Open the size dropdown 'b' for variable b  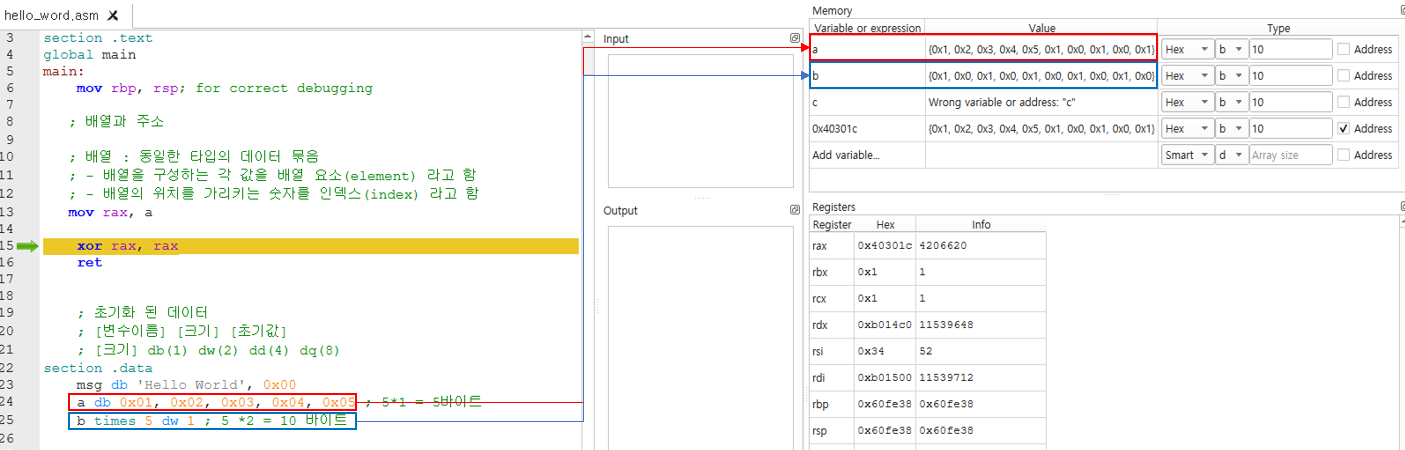click(1231, 76)
